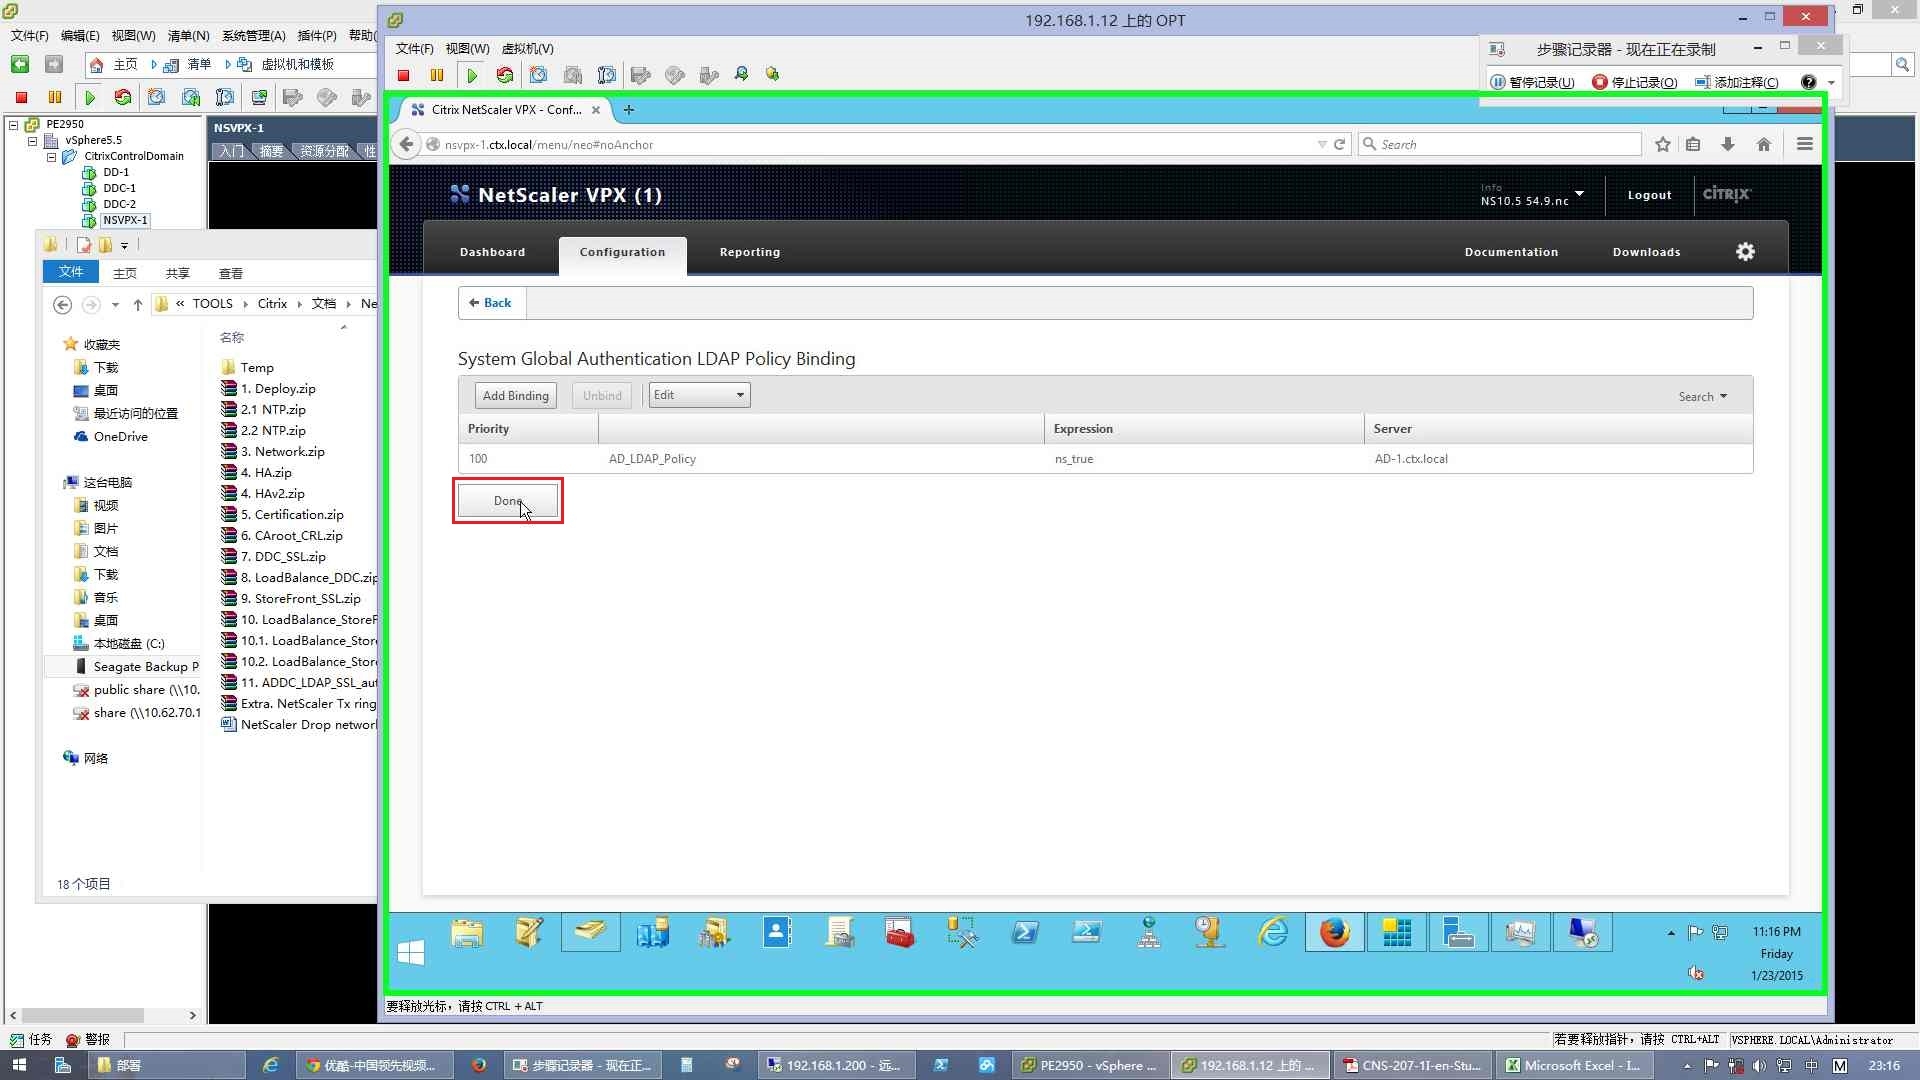Image resolution: width=1920 pixels, height=1080 pixels.
Task: Click the Firefox bookmark star icon
Action: pyautogui.click(x=1663, y=144)
